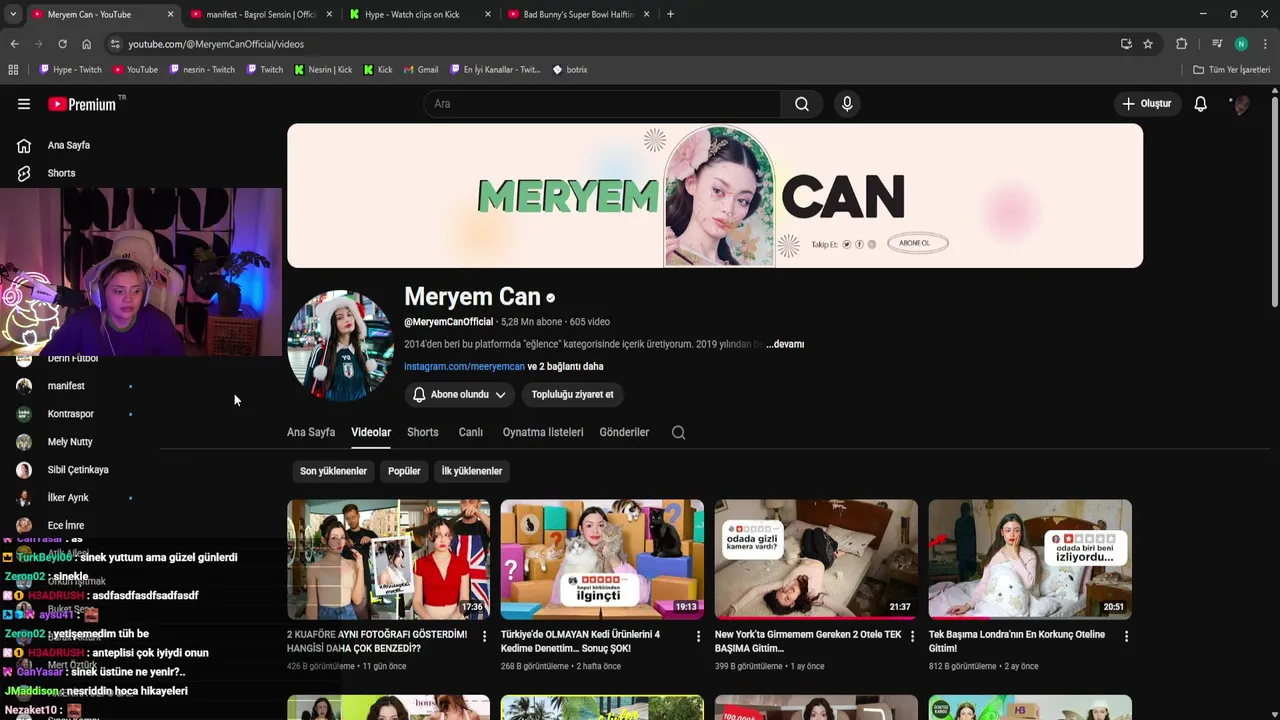Search within channel using magnifier icon
Screen dimensions: 1280x720
coord(678,432)
